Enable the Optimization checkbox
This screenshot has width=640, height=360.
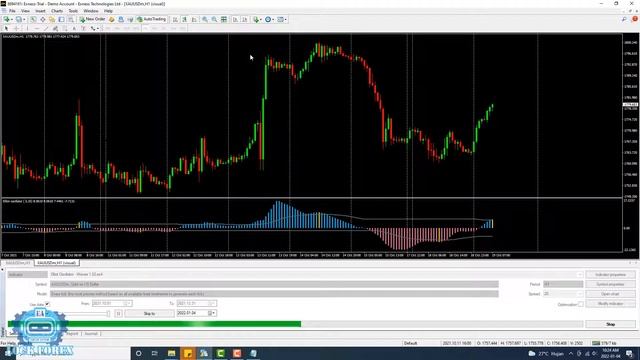click(x=580, y=304)
